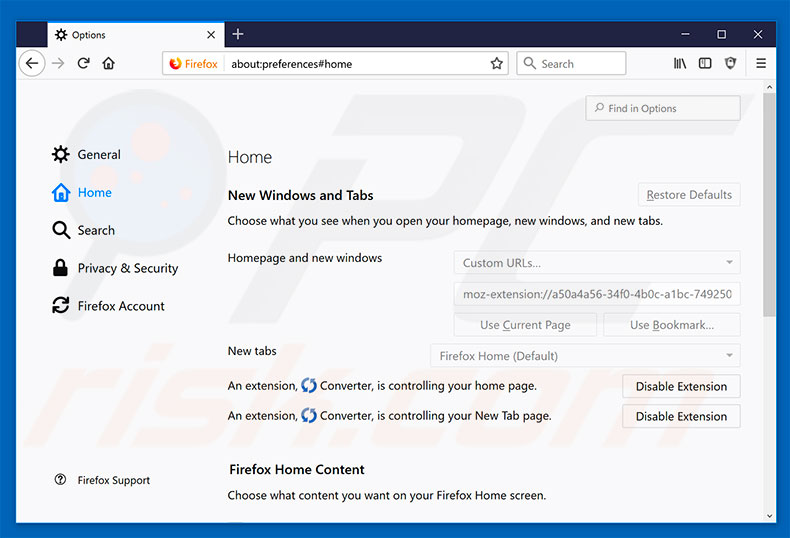Go back with the back arrow button
The width and height of the screenshot is (790, 538).
(x=32, y=63)
